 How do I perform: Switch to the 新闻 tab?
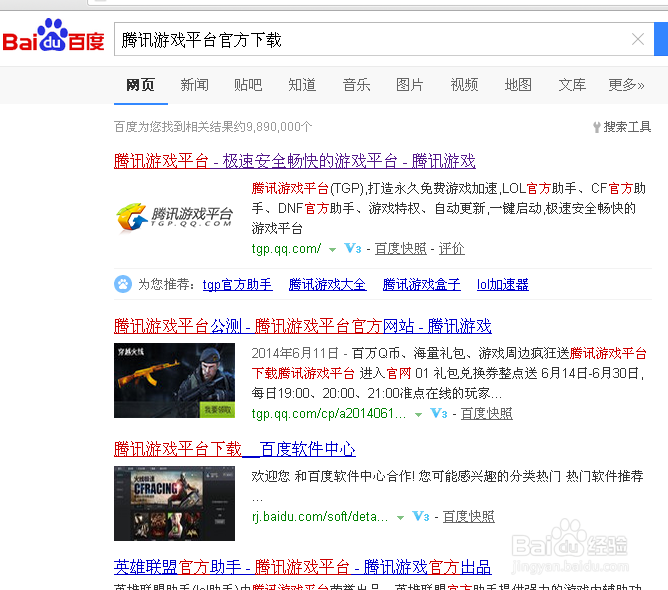click(194, 85)
